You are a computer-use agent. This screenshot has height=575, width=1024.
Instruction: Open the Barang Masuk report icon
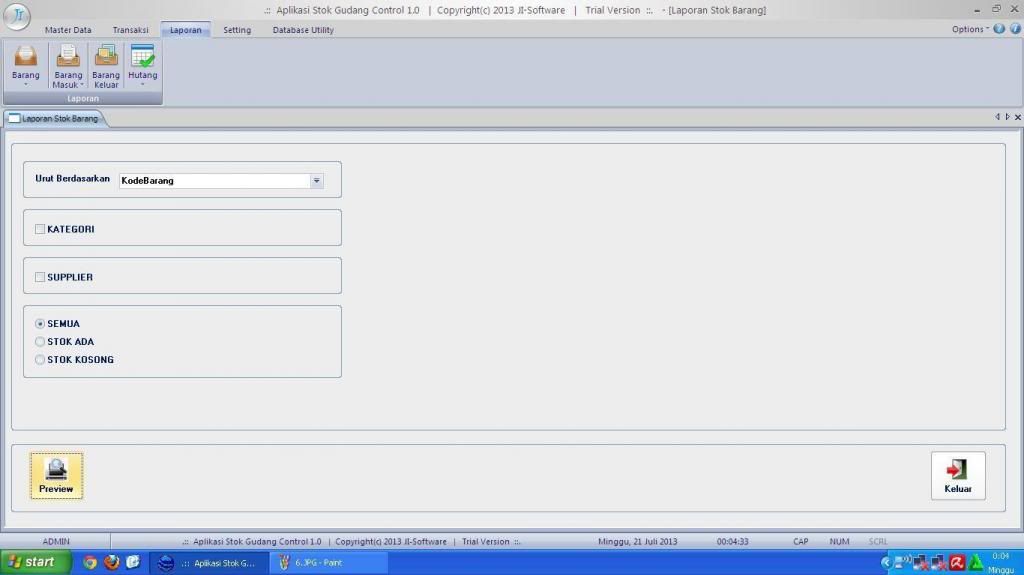click(68, 57)
